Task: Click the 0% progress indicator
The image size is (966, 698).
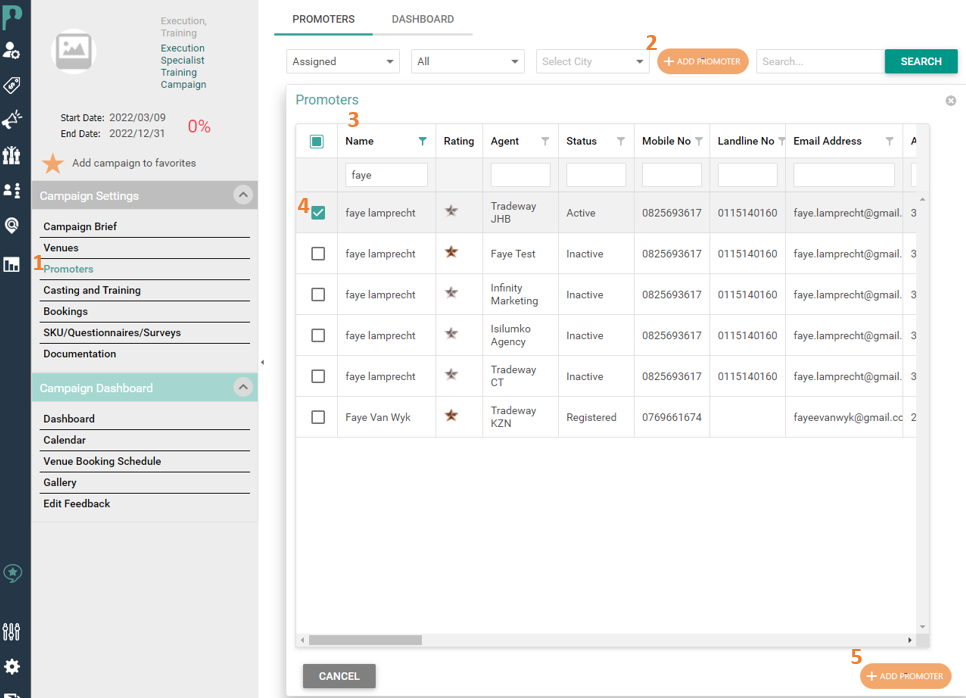Action: click(198, 126)
